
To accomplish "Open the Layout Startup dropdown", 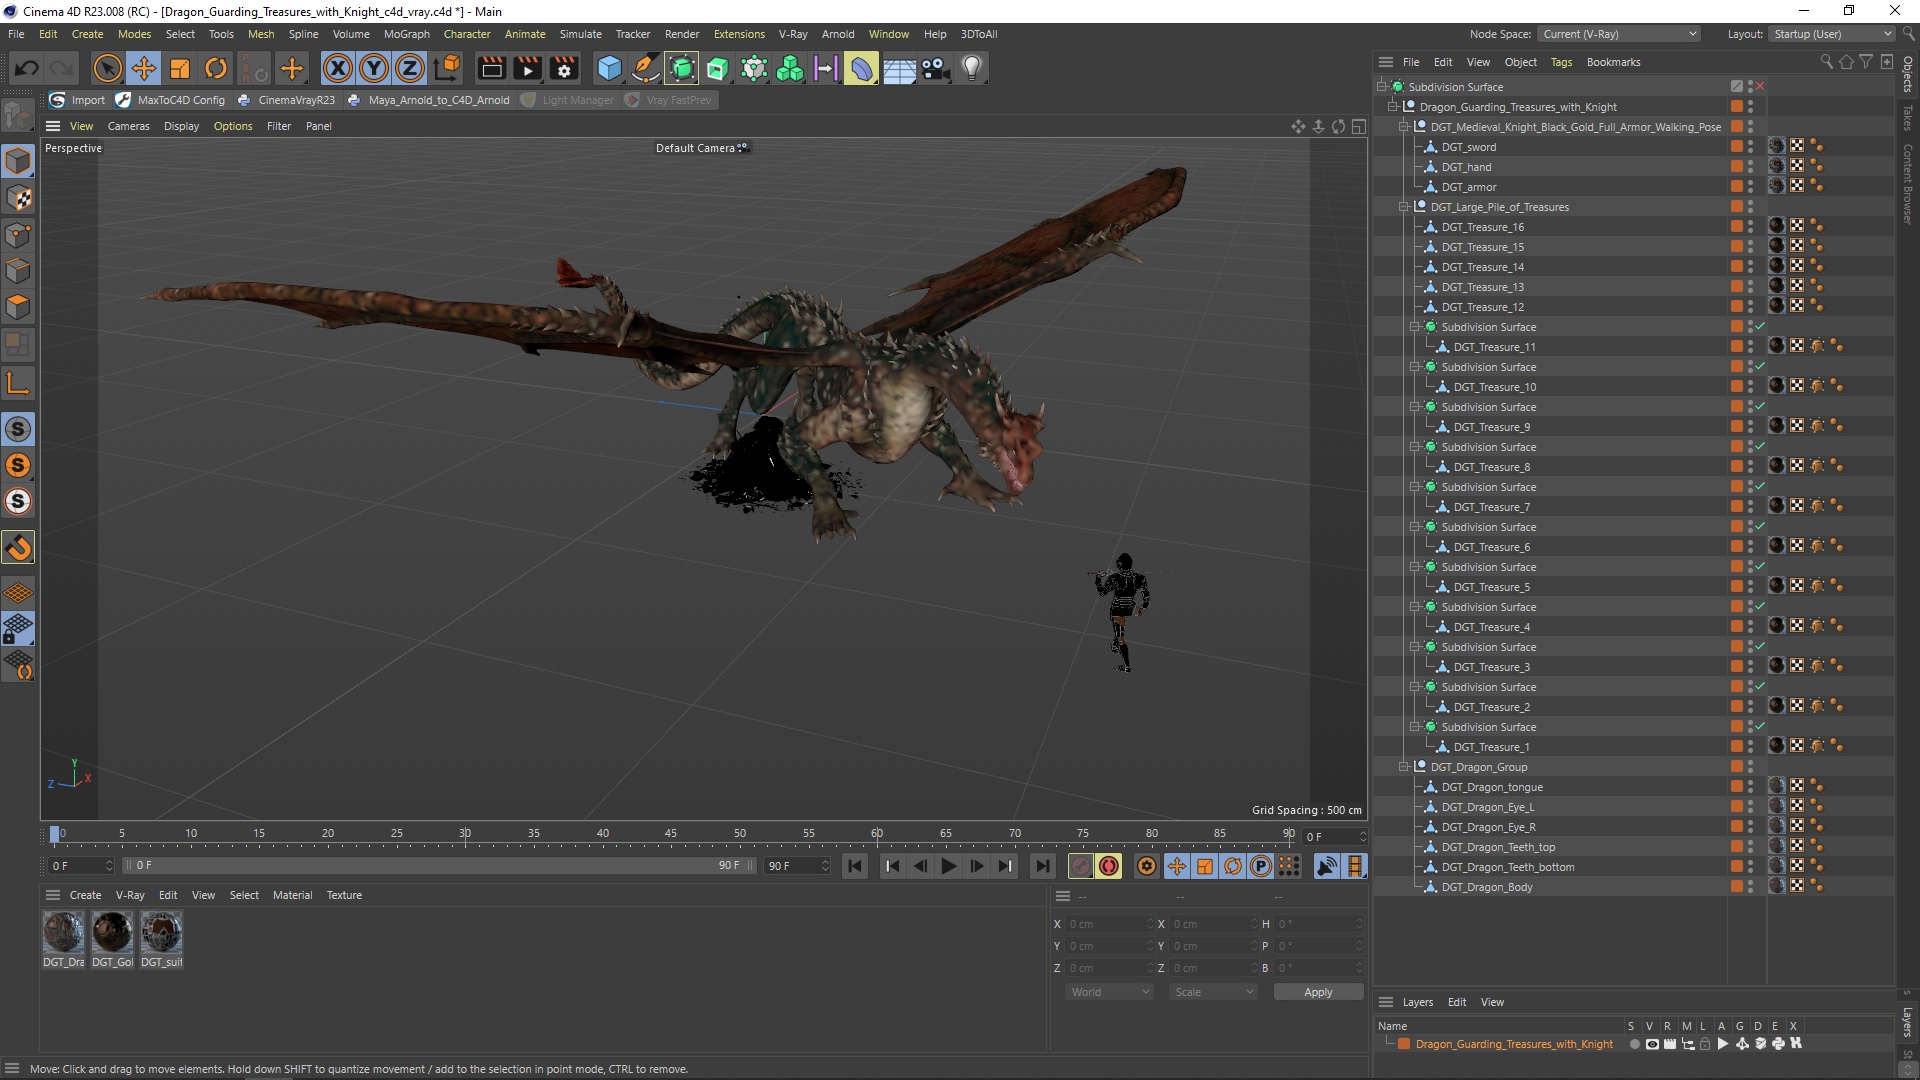I will [1831, 34].
